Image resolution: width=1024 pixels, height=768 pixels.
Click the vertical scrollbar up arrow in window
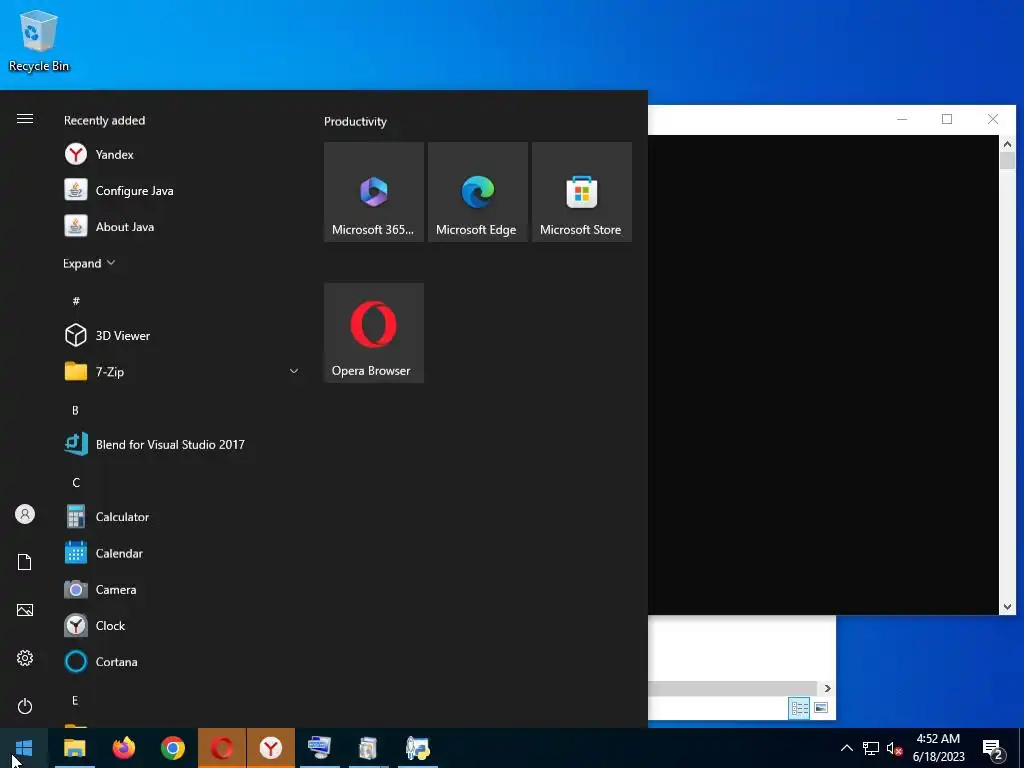tap(1007, 144)
